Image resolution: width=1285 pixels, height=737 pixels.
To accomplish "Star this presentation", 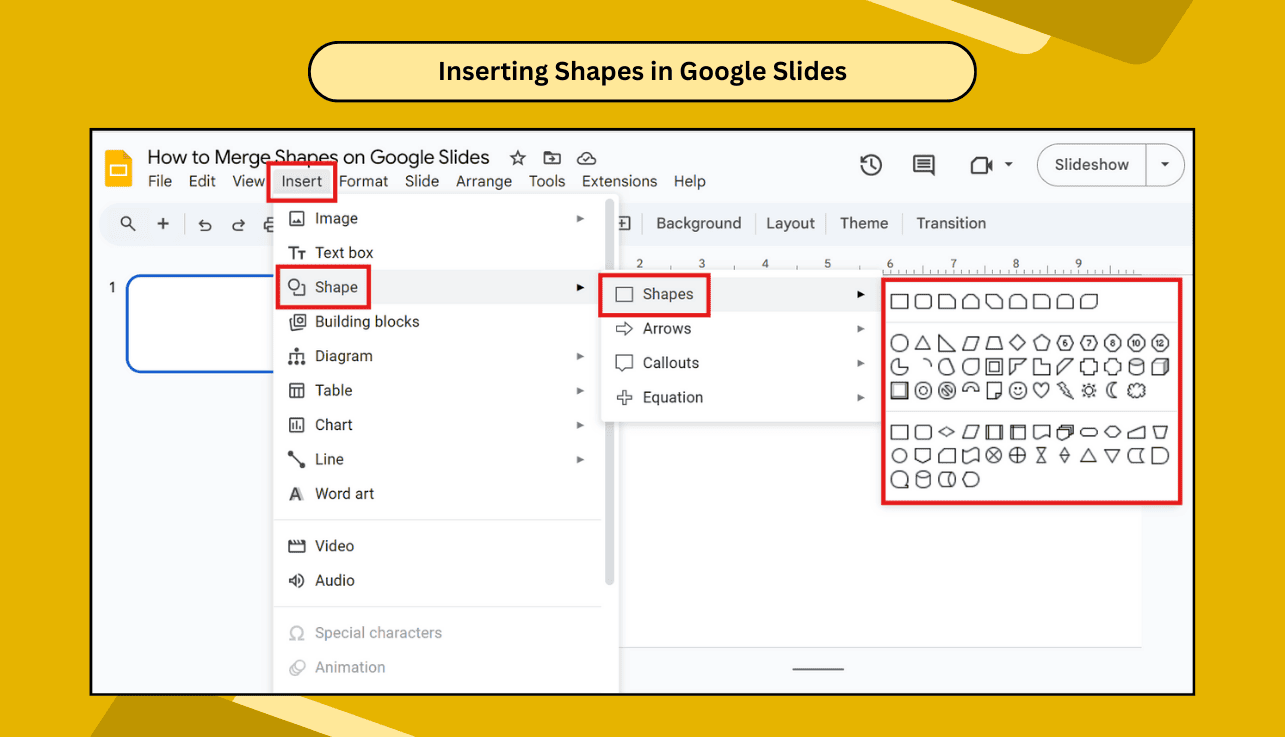I will [x=517, y=158].
